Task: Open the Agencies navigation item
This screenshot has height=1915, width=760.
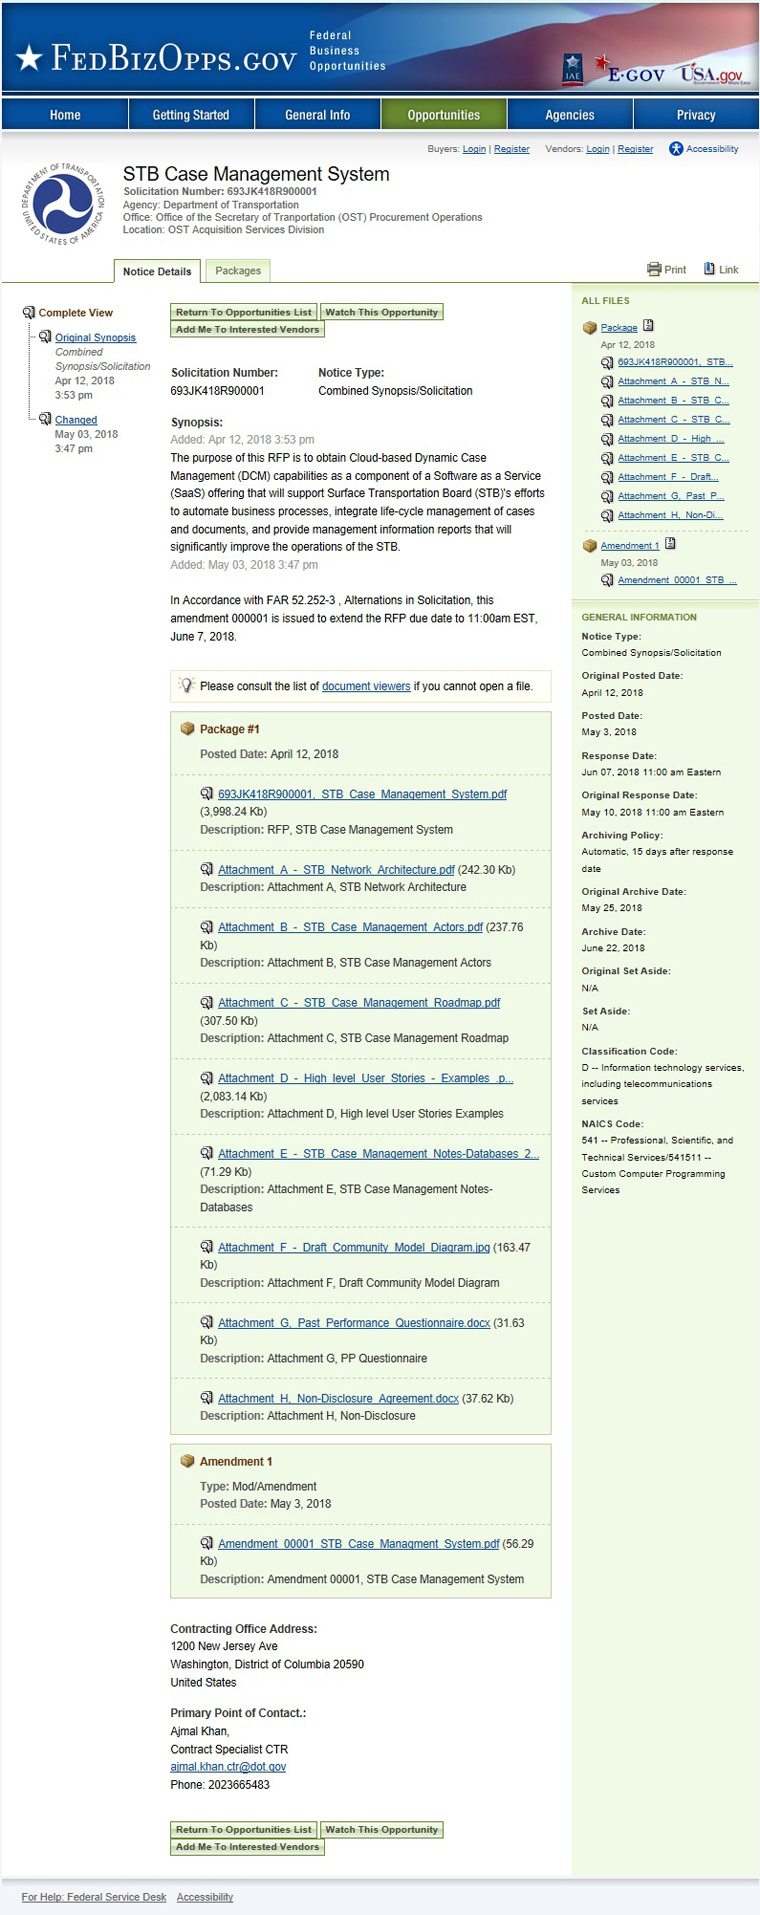Action: click(x=570, y=115)
